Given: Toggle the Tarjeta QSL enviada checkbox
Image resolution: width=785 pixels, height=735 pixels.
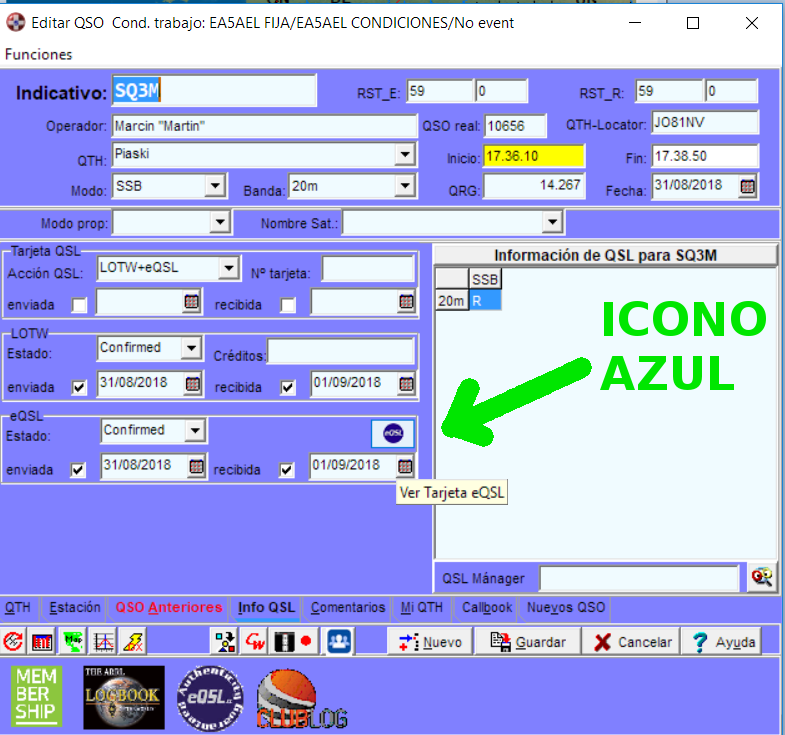Looking at the screenshot, I should point(79,304).
